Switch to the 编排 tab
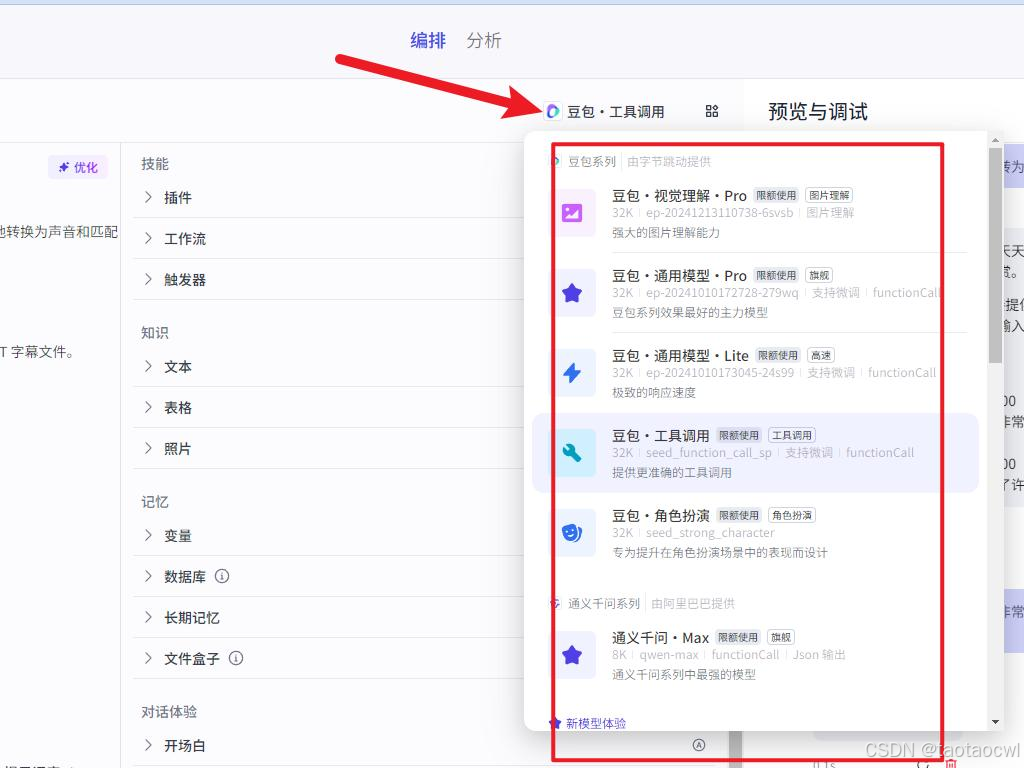1024x768 pixels. pos(427,41)
